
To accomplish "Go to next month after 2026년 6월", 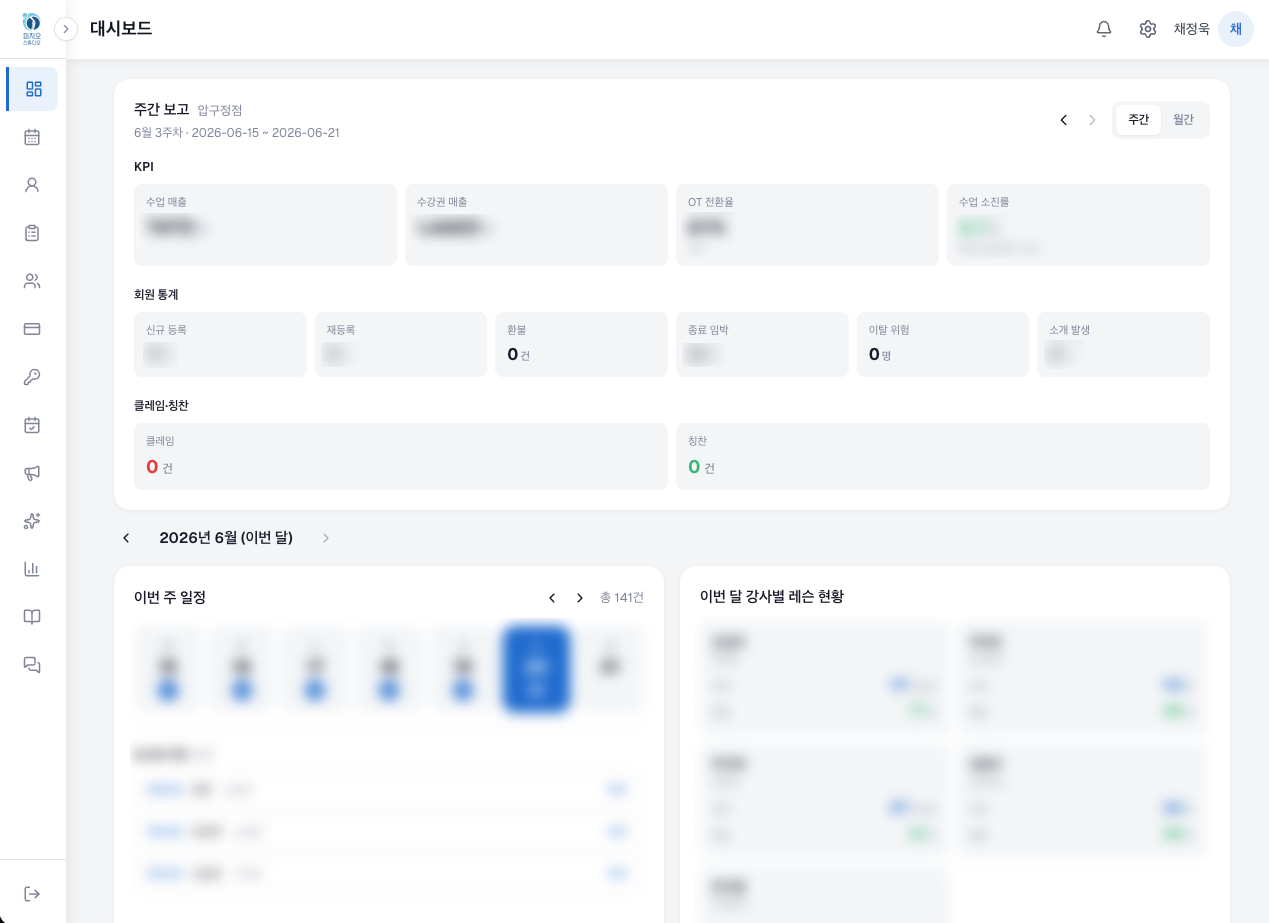I will coord(326,538).
